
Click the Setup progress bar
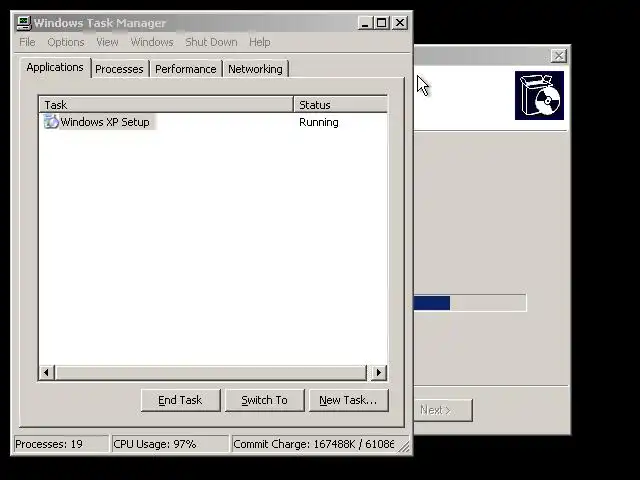pyautogui.click(x=470, y=303)
